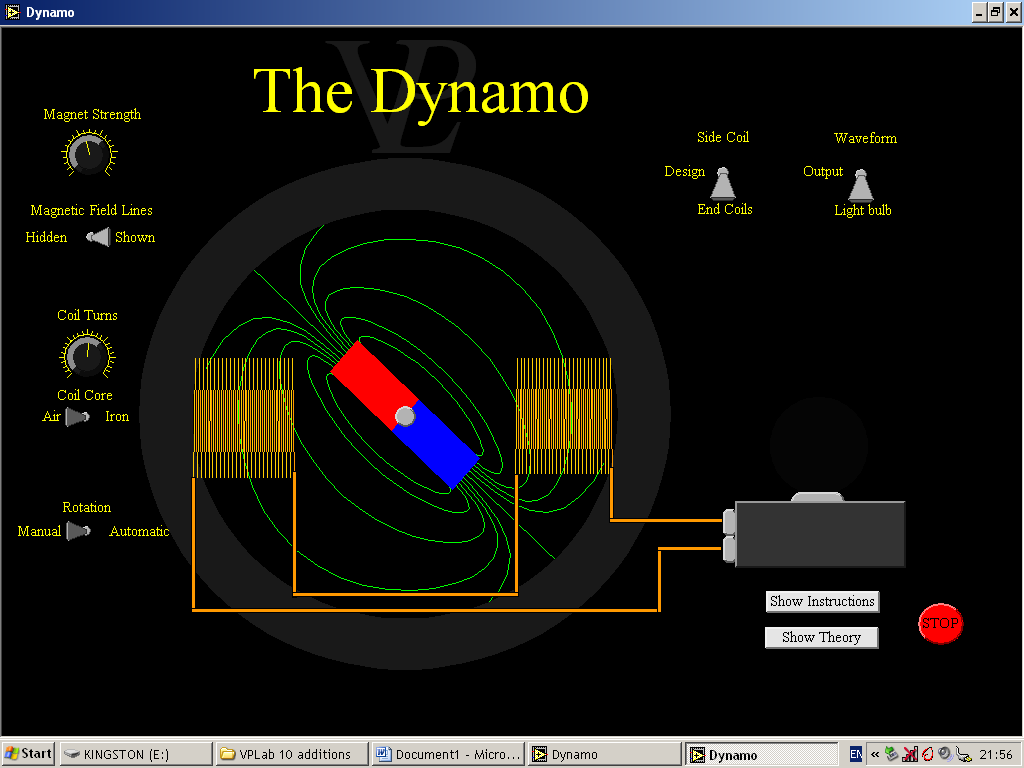The width and height of the screenshot is (1024, 768).
Task: Select the left orange coil winding
Action: [243, 418]
